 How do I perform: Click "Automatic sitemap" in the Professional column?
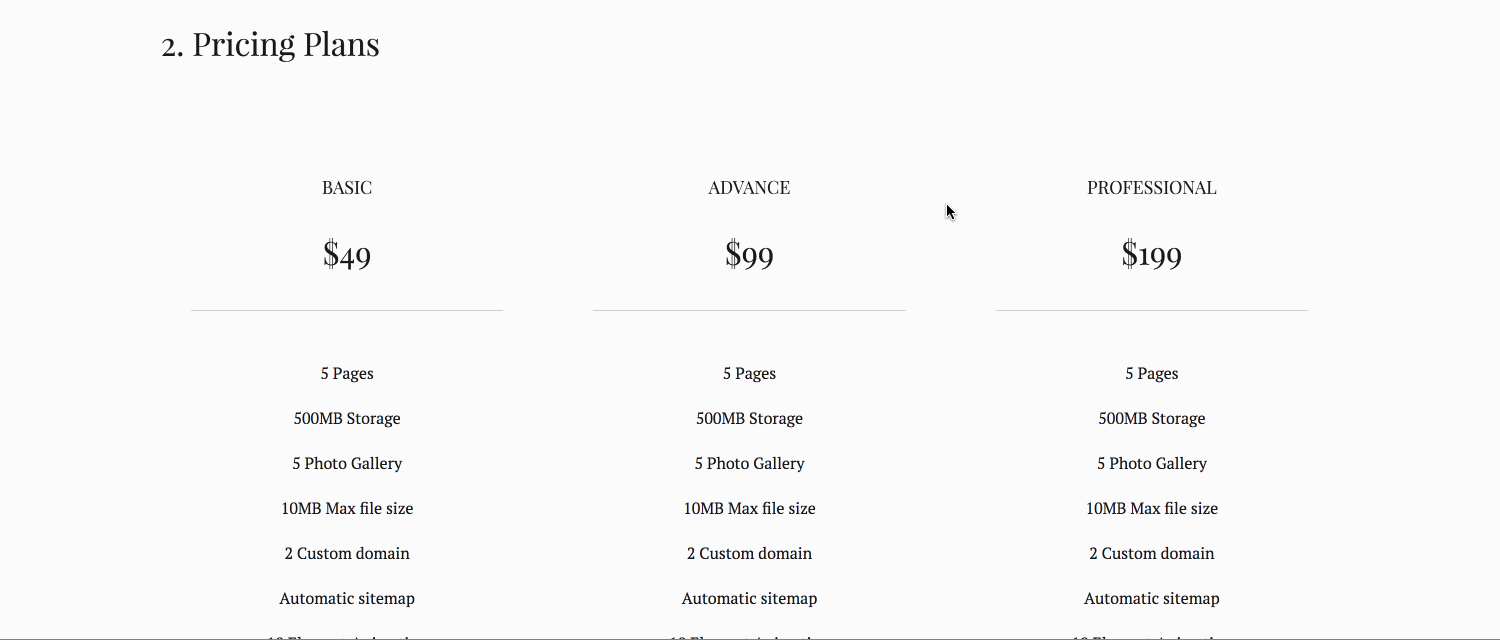(1151, 599)
